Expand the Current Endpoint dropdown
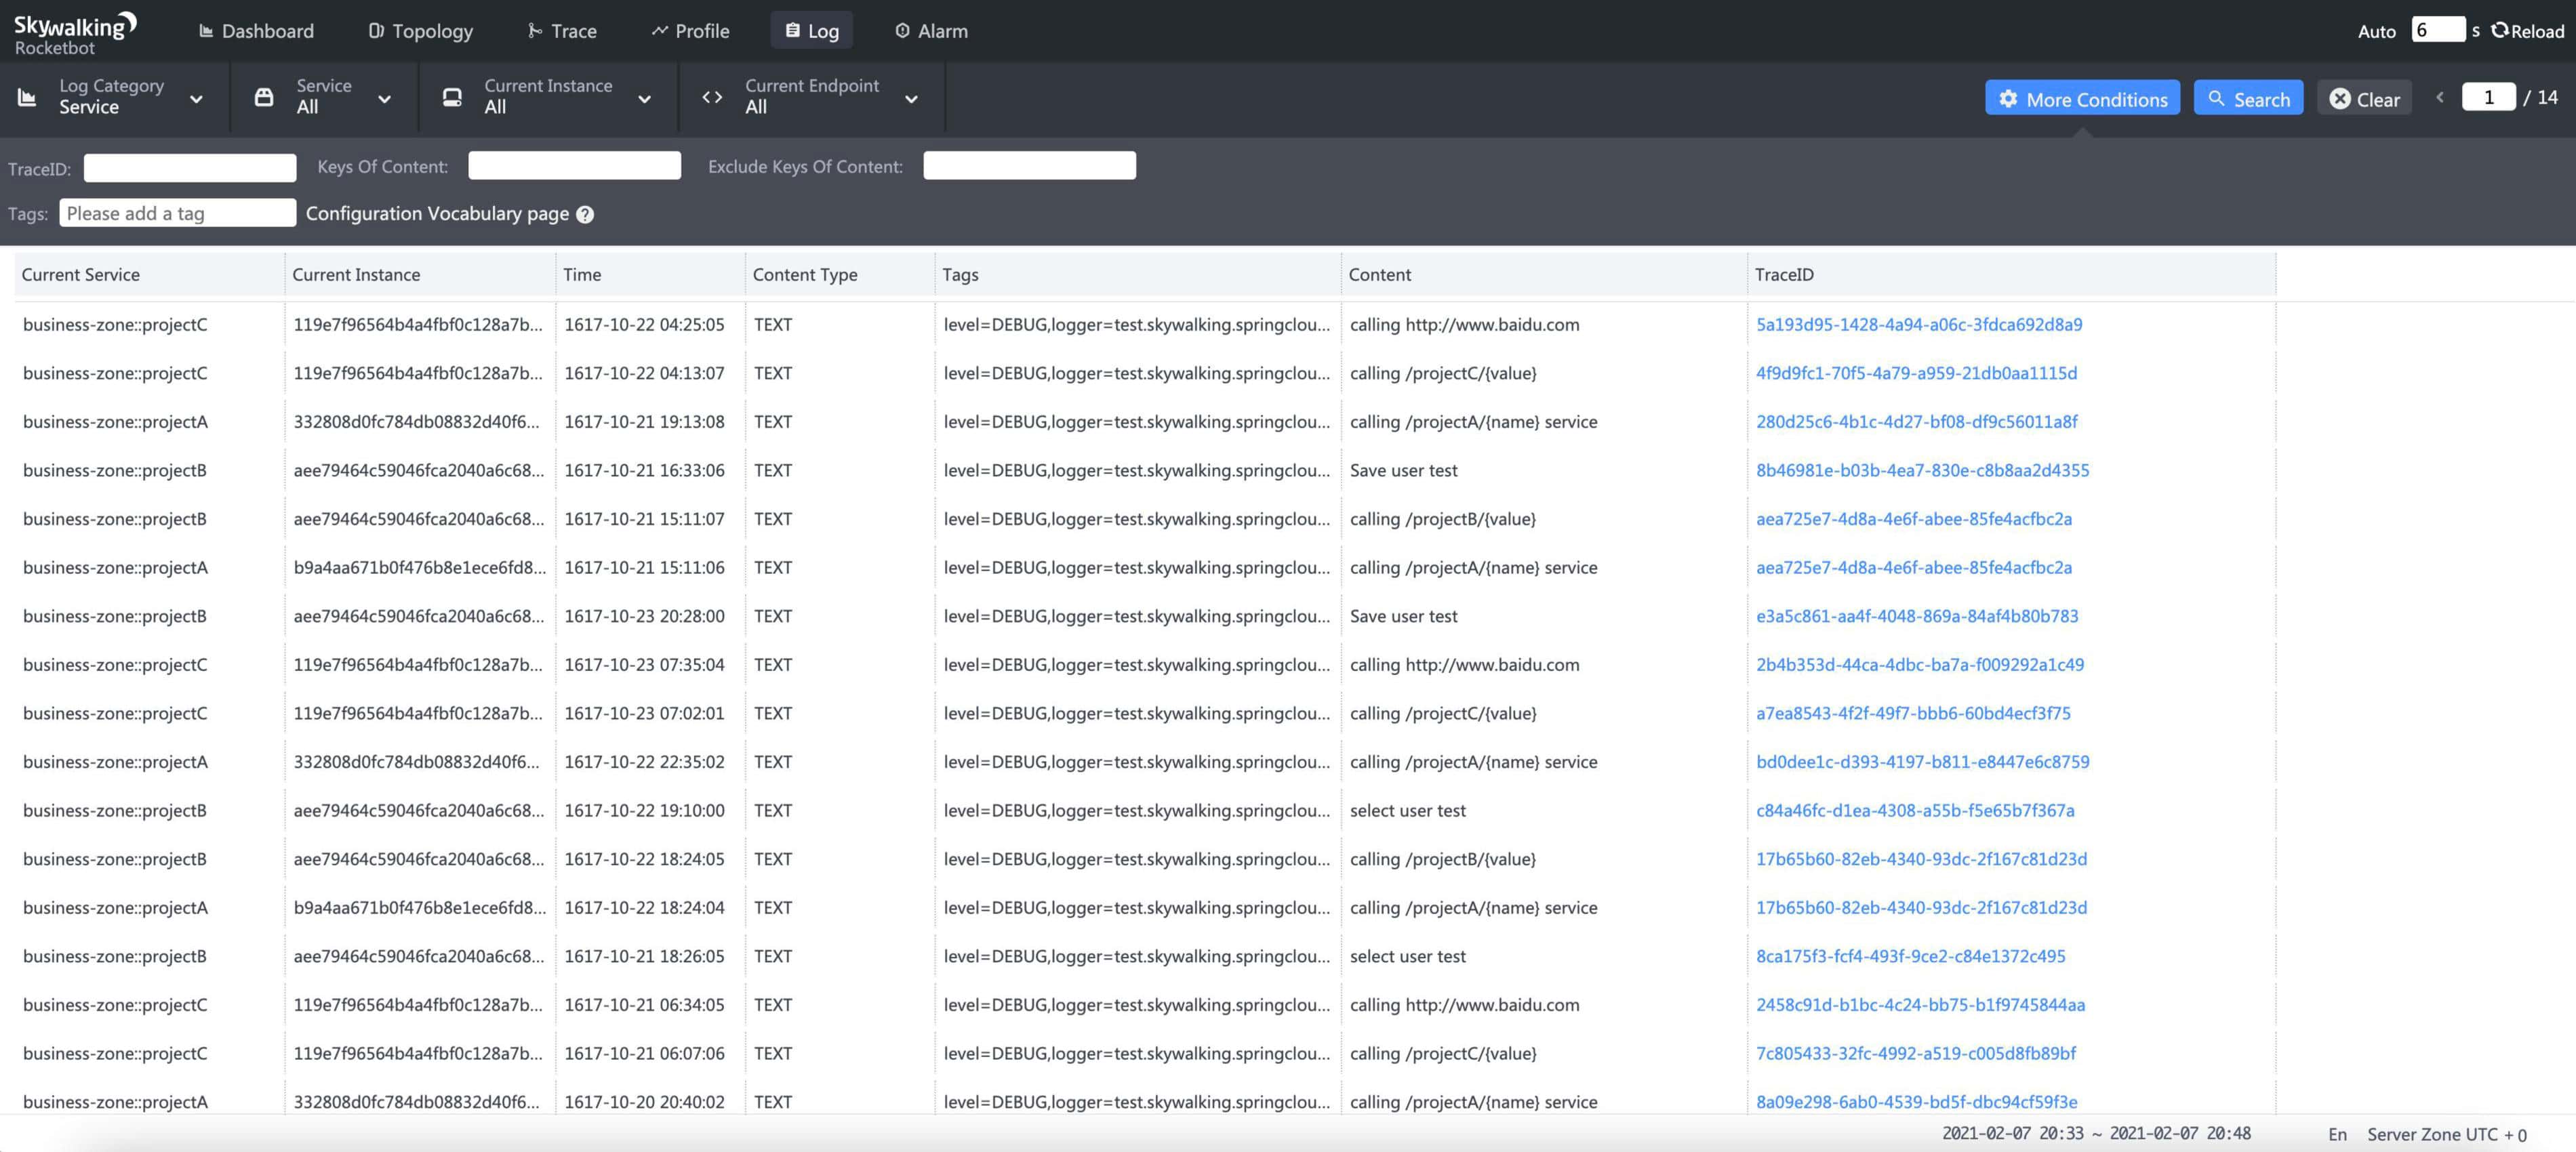The width and height of the screenshot is (2576, 1152). tap(911, 98)
